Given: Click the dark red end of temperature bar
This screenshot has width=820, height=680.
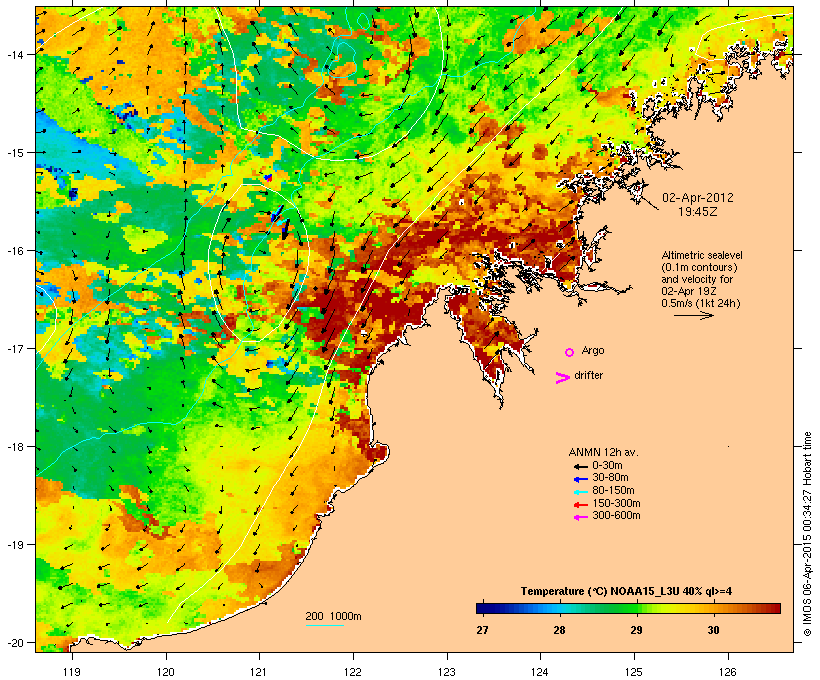Looking at the screenshot, I should click(776, 608).
